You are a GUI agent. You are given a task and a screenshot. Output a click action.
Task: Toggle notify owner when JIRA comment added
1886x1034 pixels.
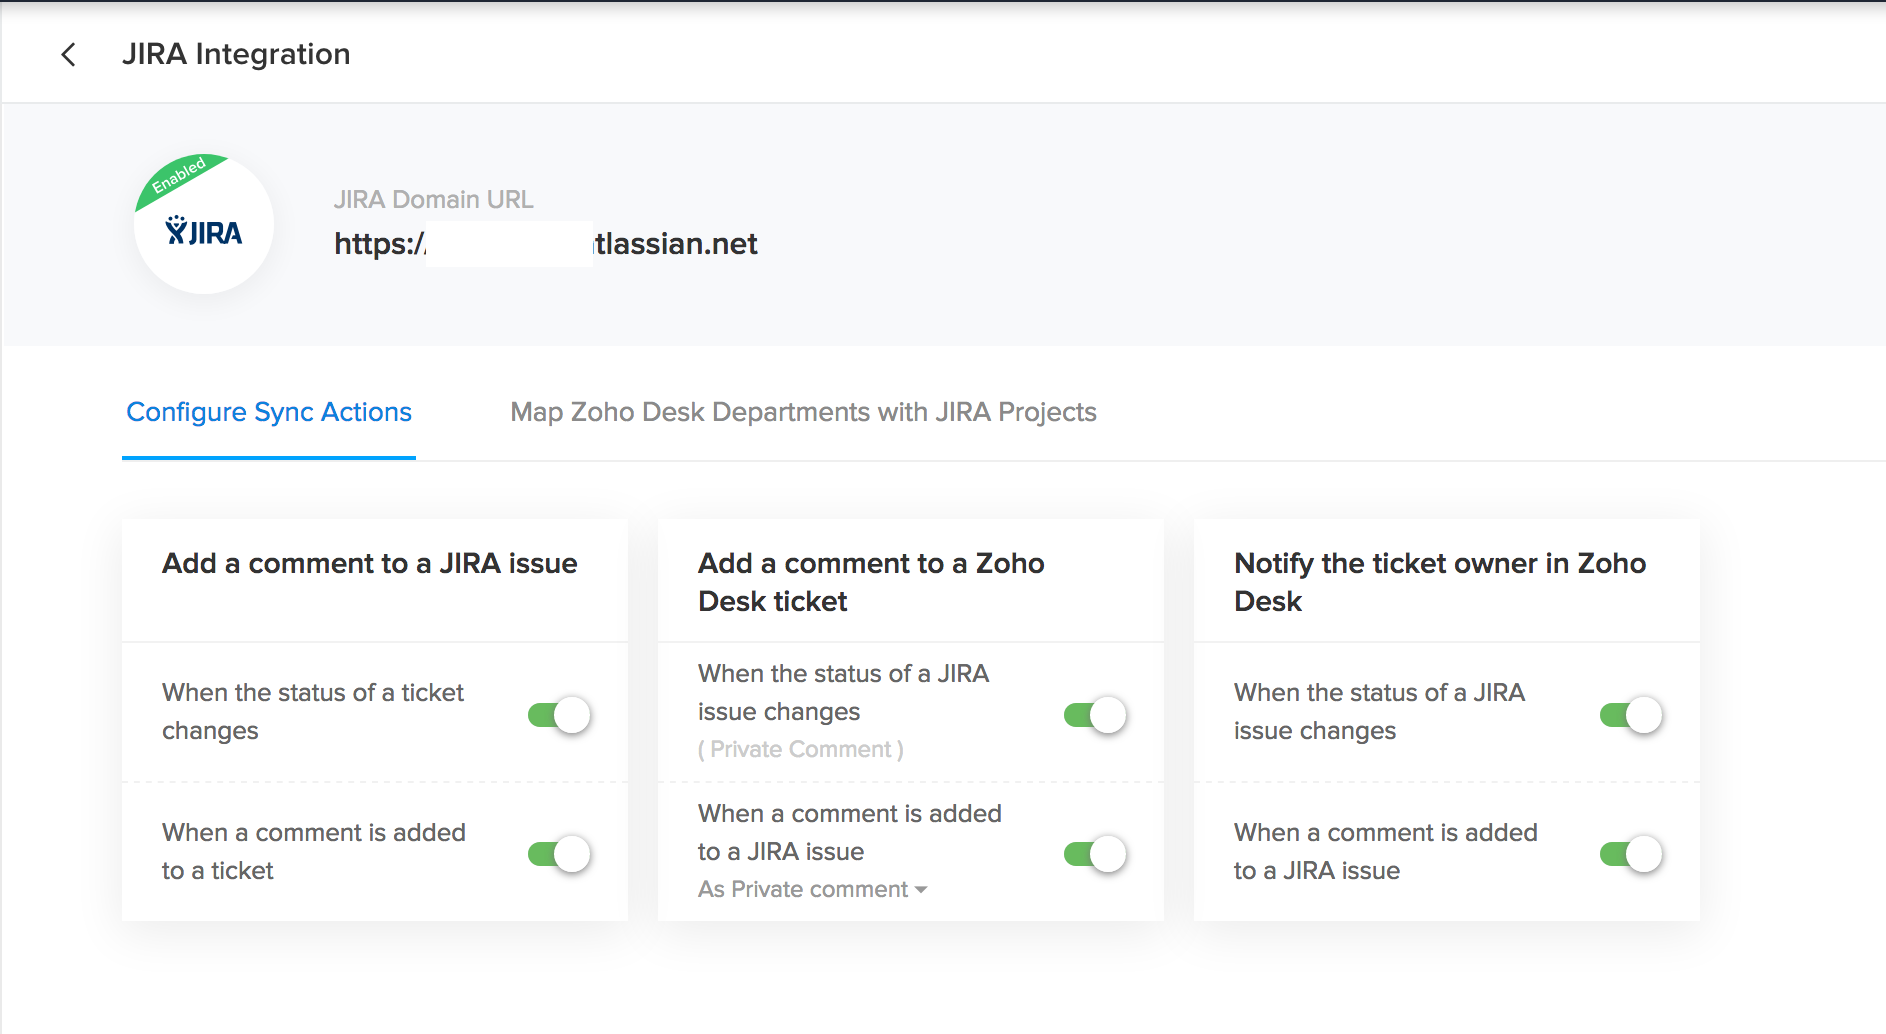(x=1632, y=854)
